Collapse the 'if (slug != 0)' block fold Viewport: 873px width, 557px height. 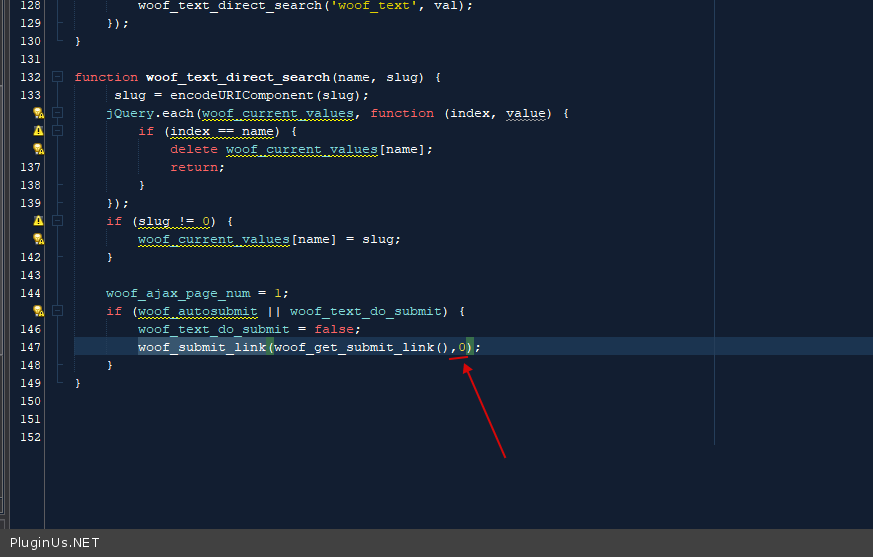coord(57,221)
